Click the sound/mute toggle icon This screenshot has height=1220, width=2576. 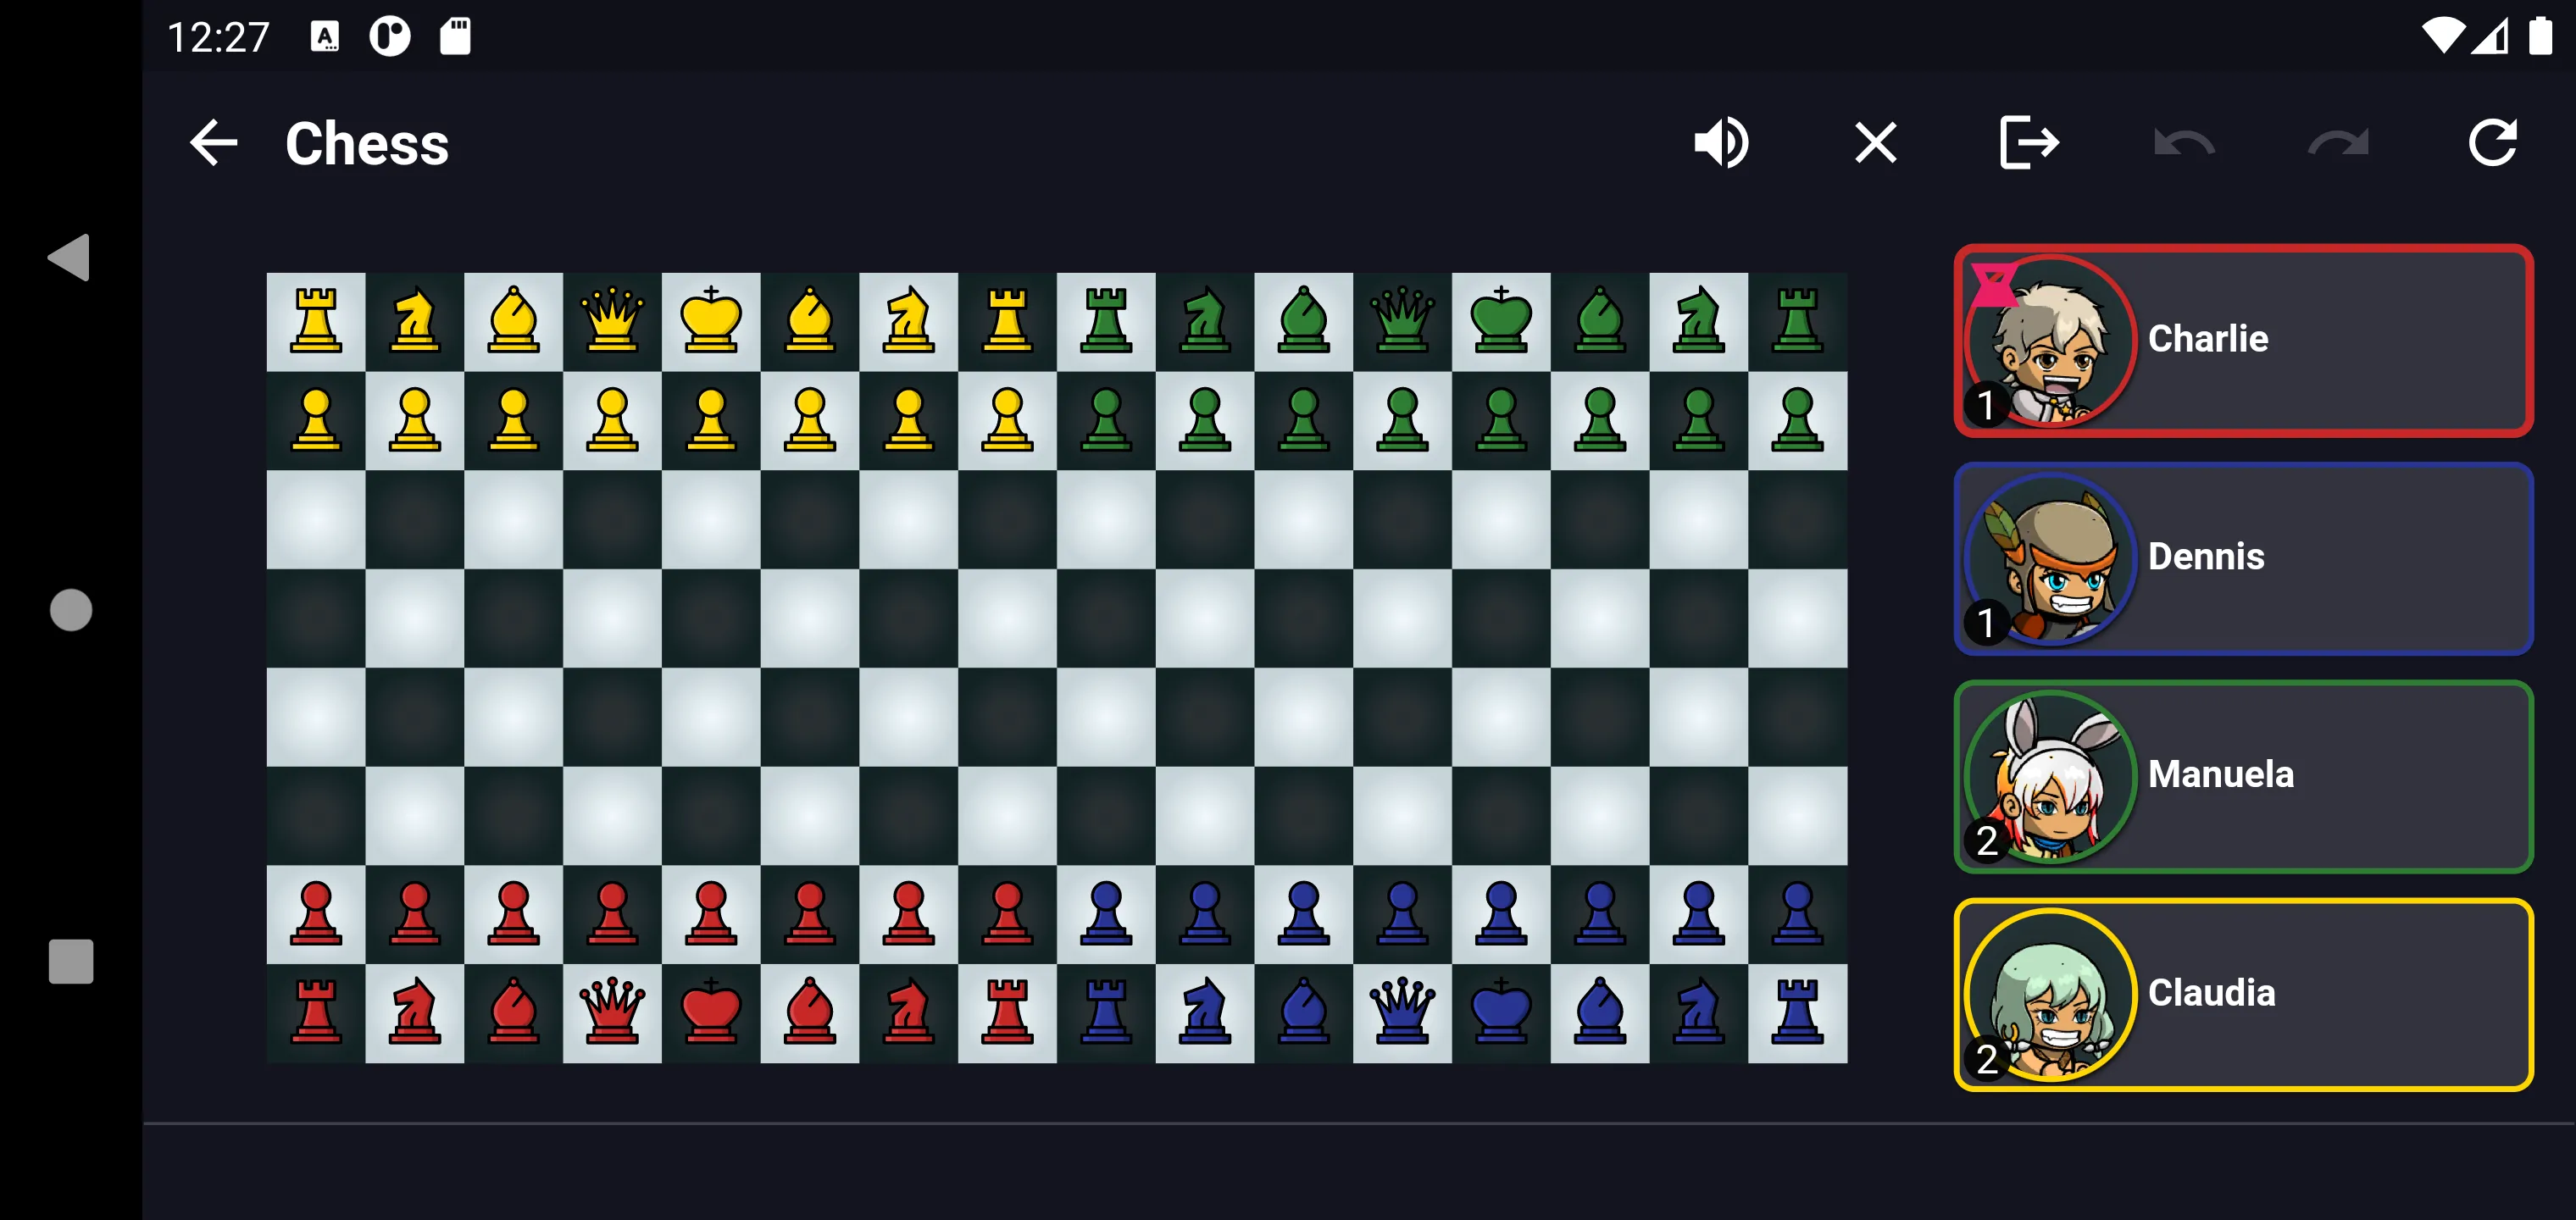coord(1722,145)
